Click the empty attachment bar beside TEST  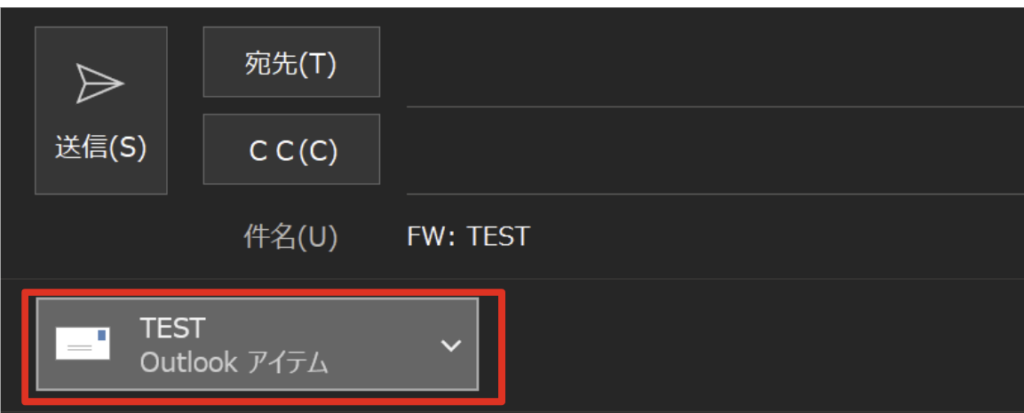(x=750, y=345)
